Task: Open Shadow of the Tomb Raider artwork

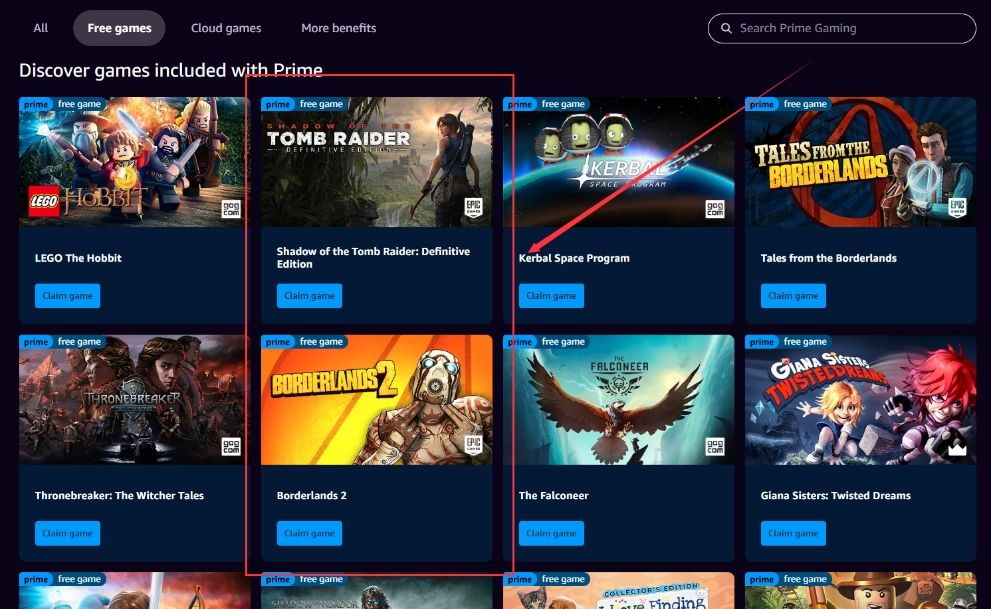Action: pos(377,162)
